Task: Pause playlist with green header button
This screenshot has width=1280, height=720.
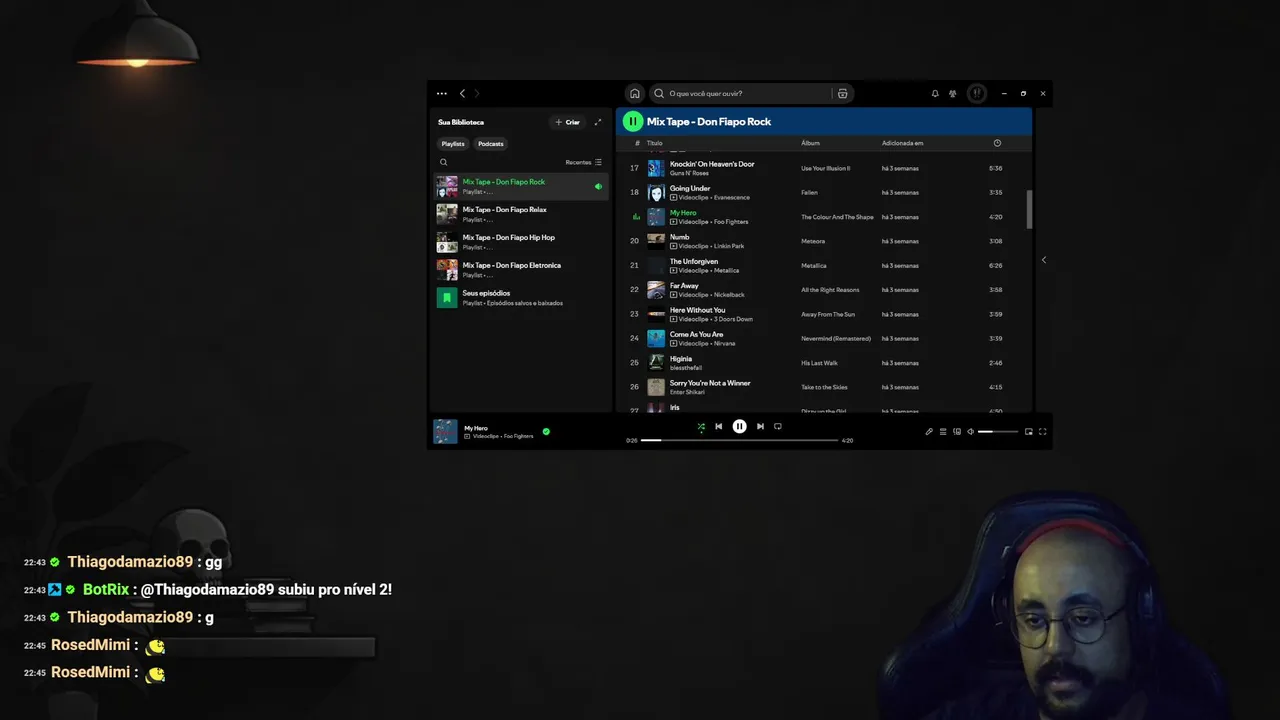Action: point(632,121)
